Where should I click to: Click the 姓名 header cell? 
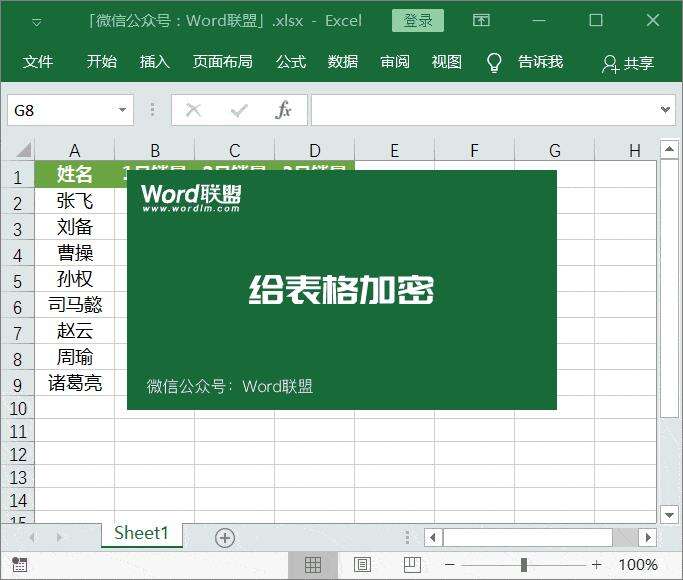pos(74,174)
